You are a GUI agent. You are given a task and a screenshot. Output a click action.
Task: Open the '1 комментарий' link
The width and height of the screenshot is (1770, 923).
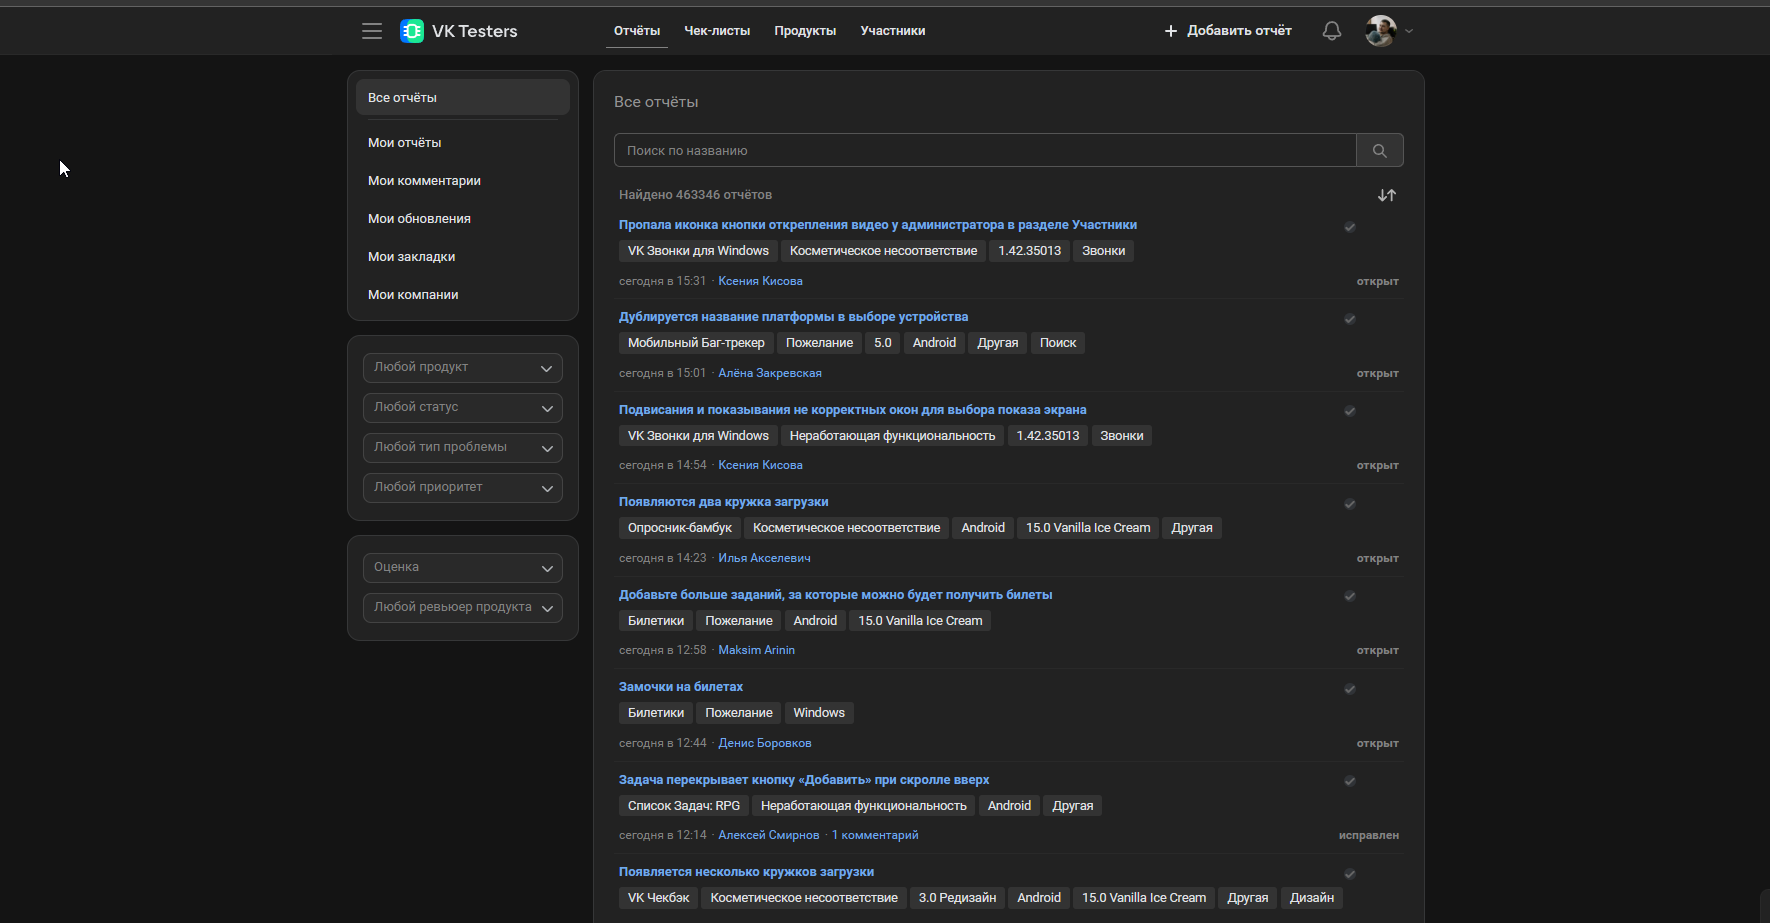875,835
